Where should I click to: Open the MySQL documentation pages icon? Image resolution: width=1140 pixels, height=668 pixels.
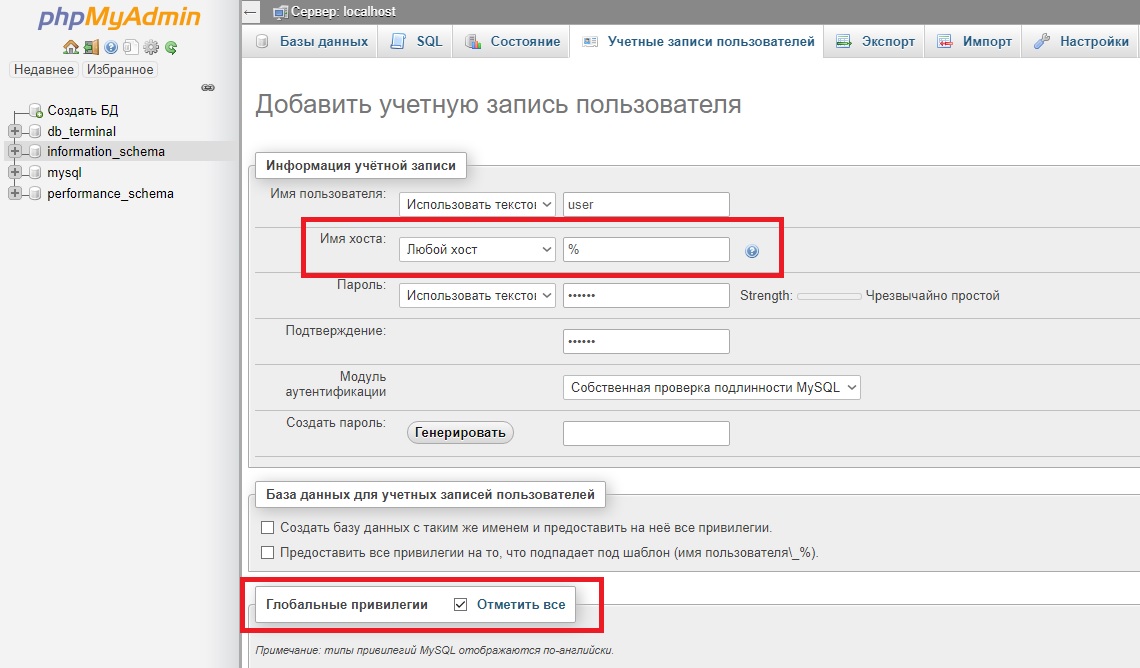pos(130,47)
